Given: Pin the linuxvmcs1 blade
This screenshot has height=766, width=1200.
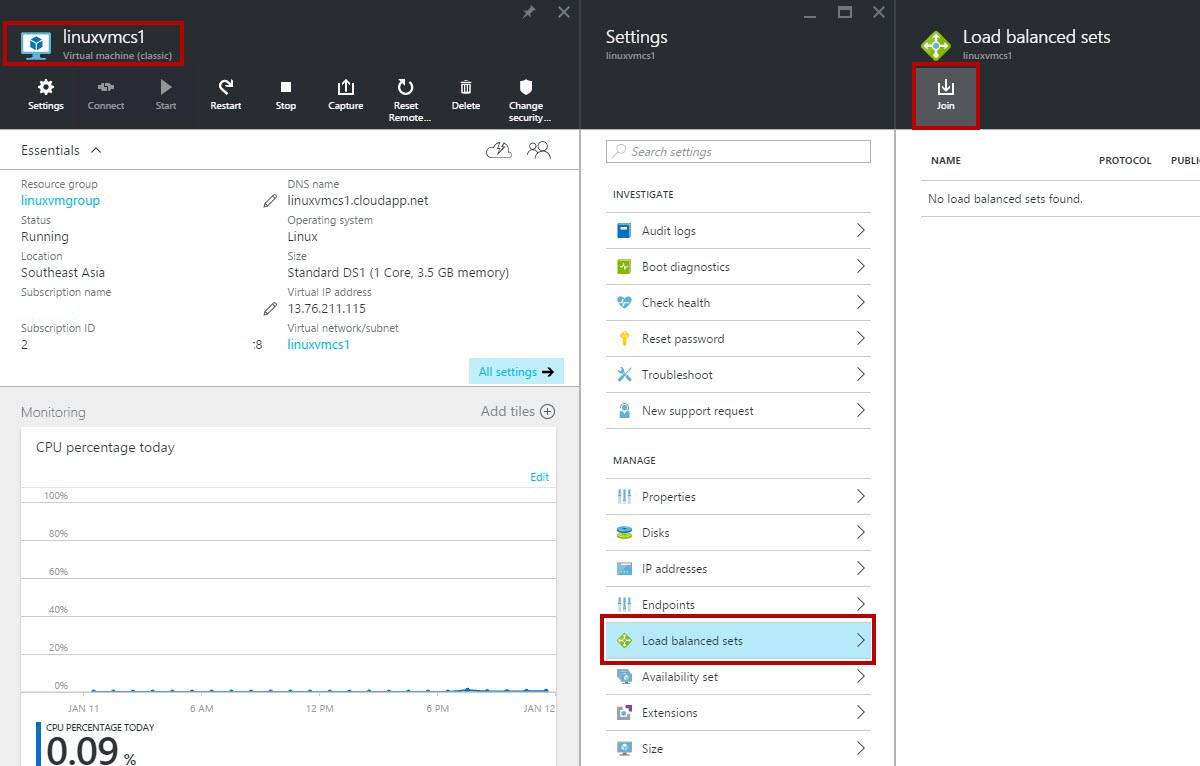Looking at the screenshot, I should tap(530, 12).
